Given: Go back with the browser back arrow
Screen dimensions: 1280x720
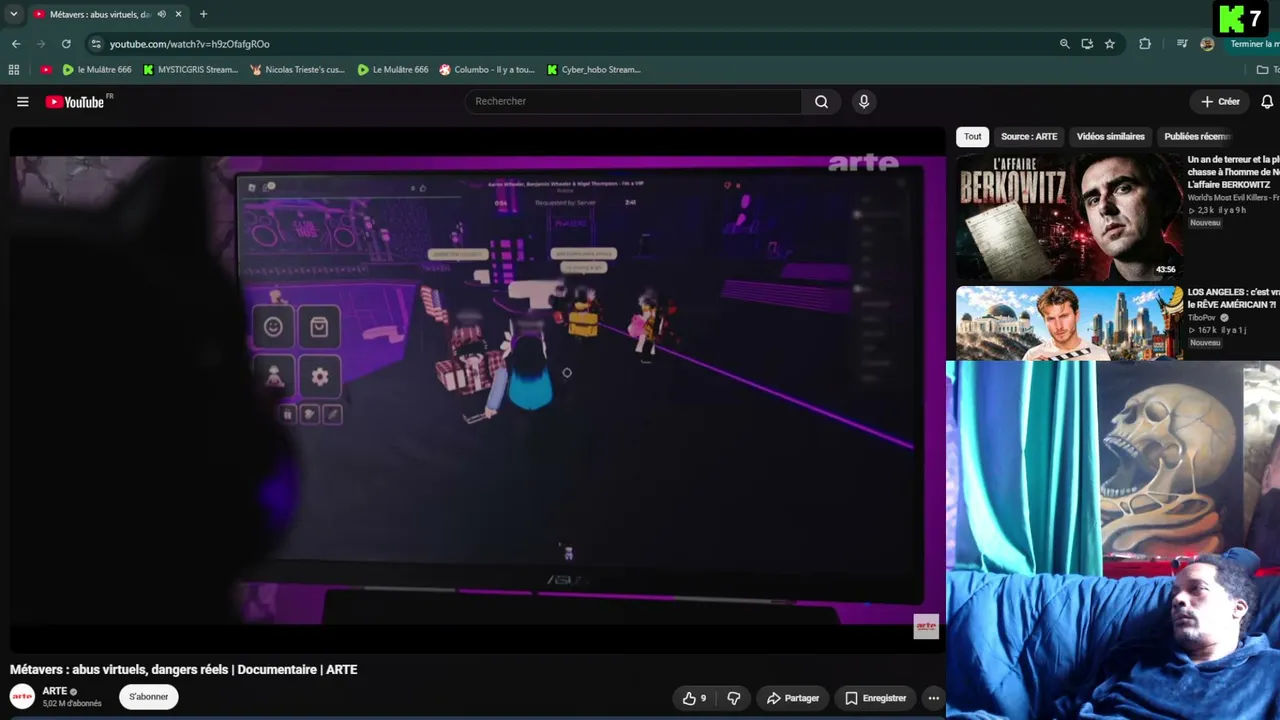Looking at the screenshot, I should pyautogui.click(x=16, y=44).
